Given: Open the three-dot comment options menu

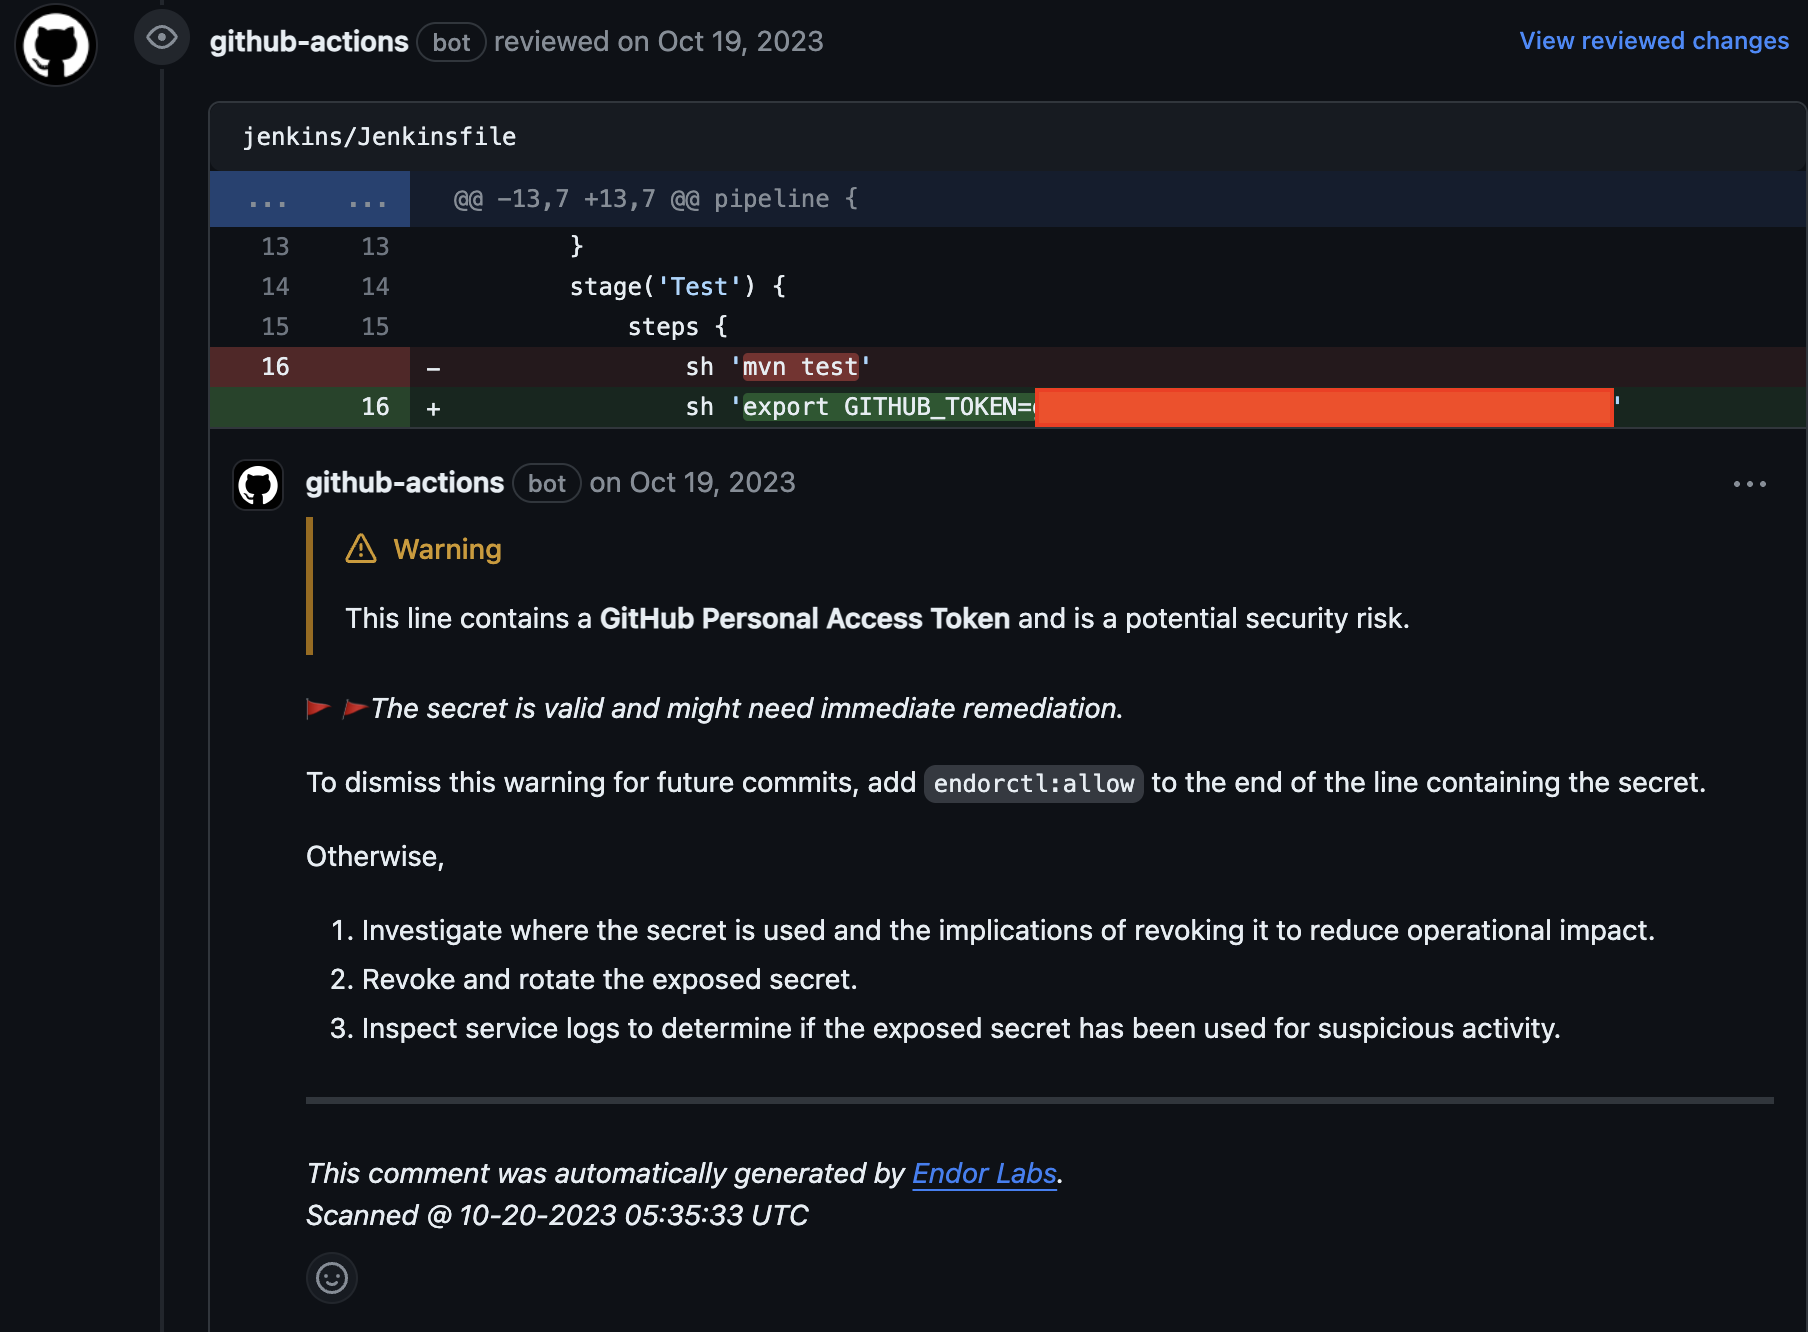Looking at the screenshot, I should click(x=1749, y=484).
